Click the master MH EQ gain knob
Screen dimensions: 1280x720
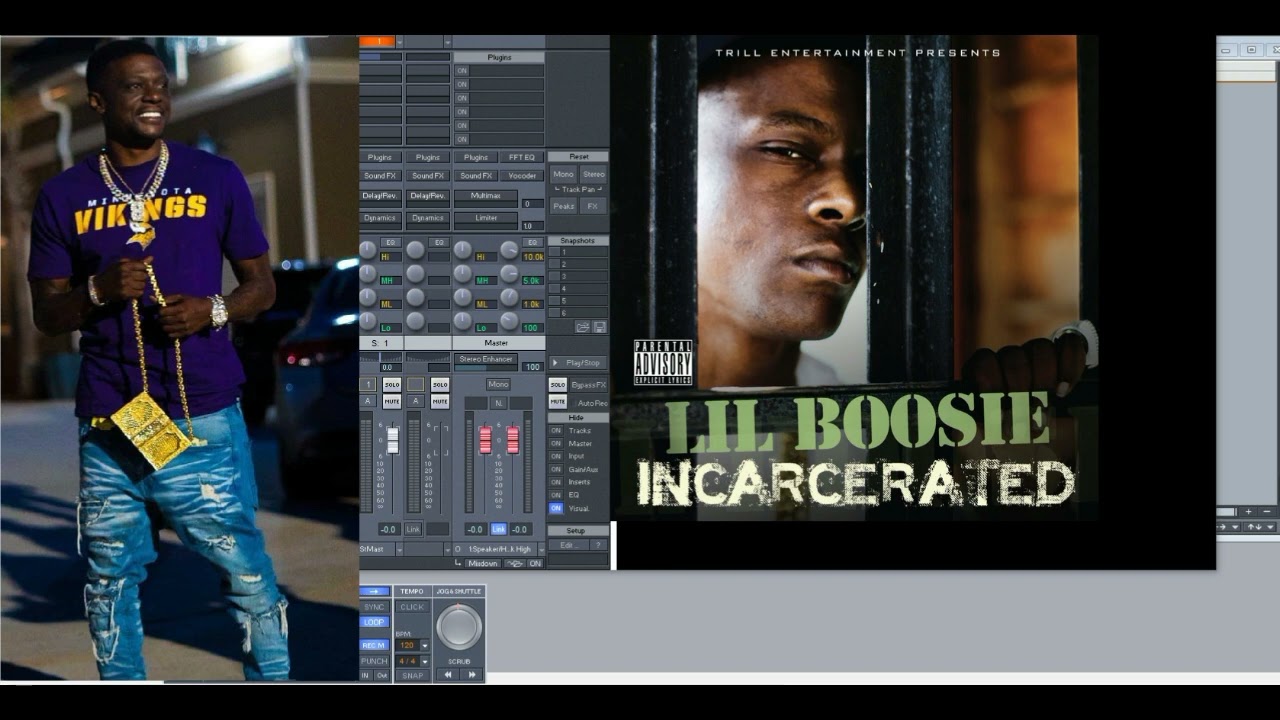click(463, 272)
